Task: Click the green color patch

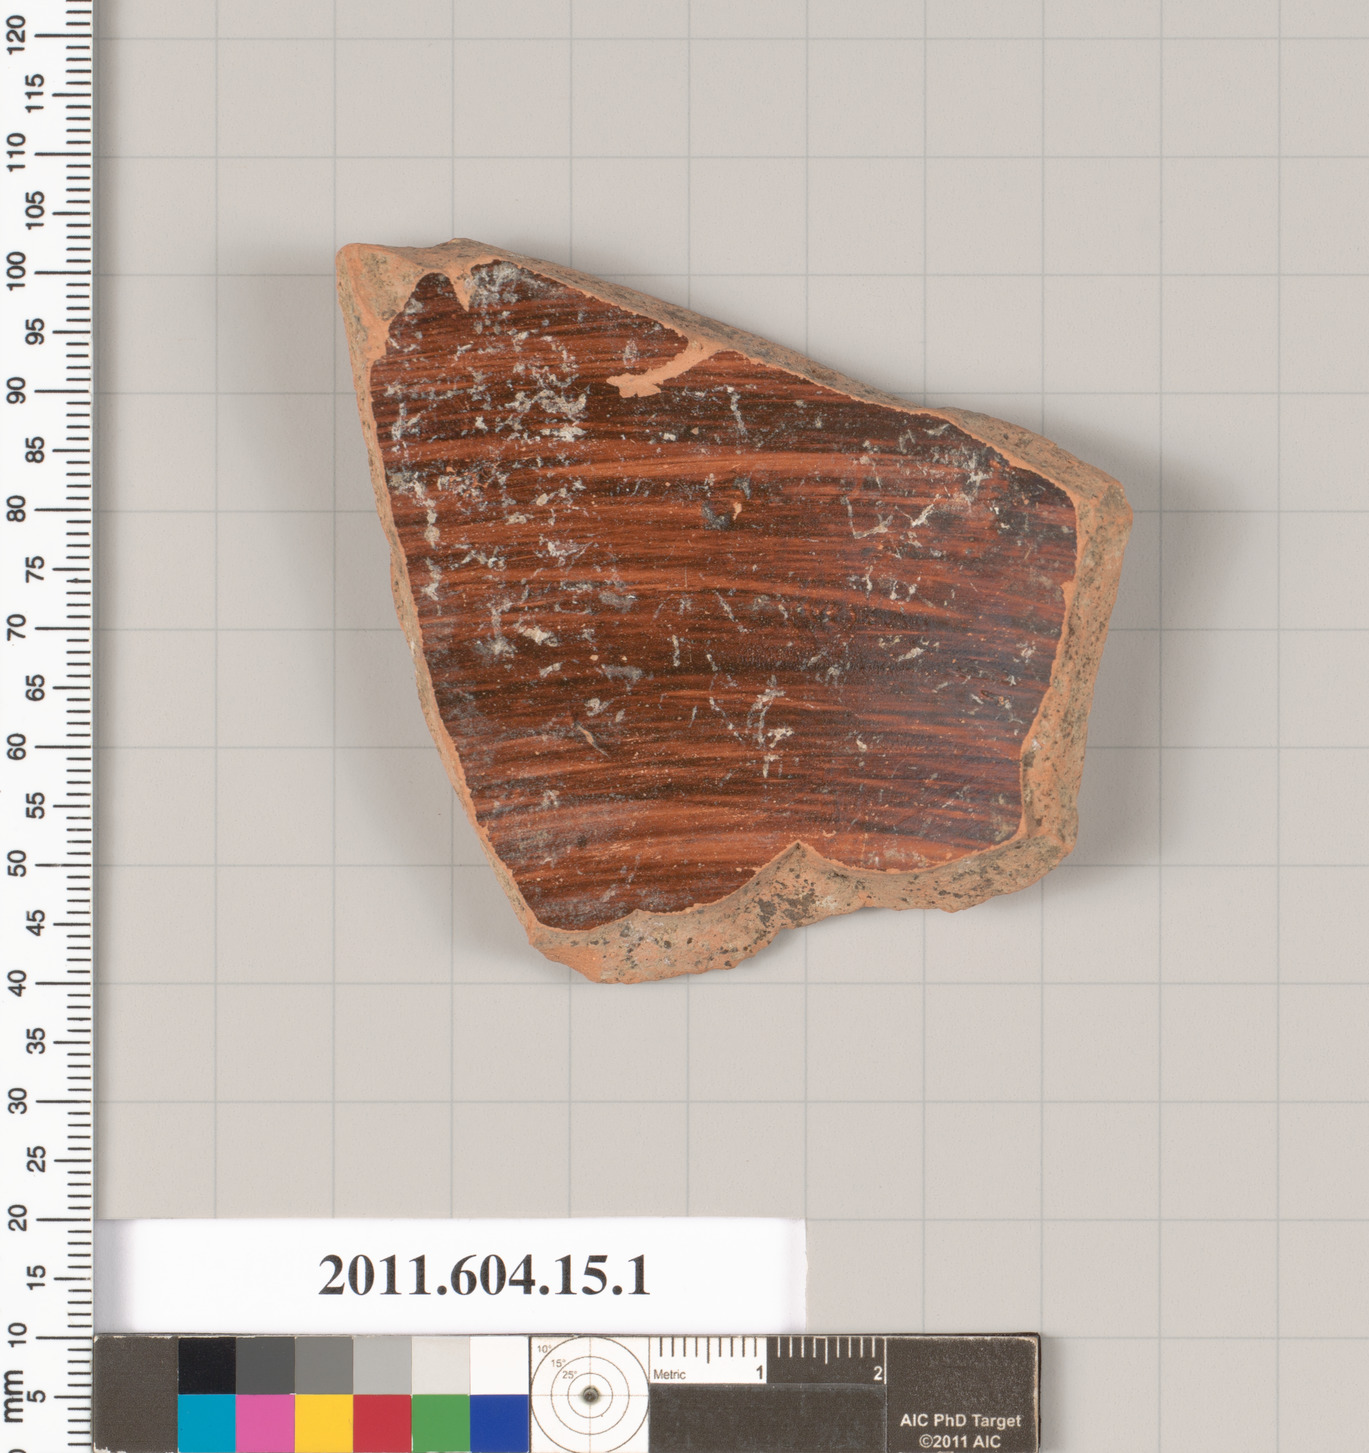Action: [440, 1424]
